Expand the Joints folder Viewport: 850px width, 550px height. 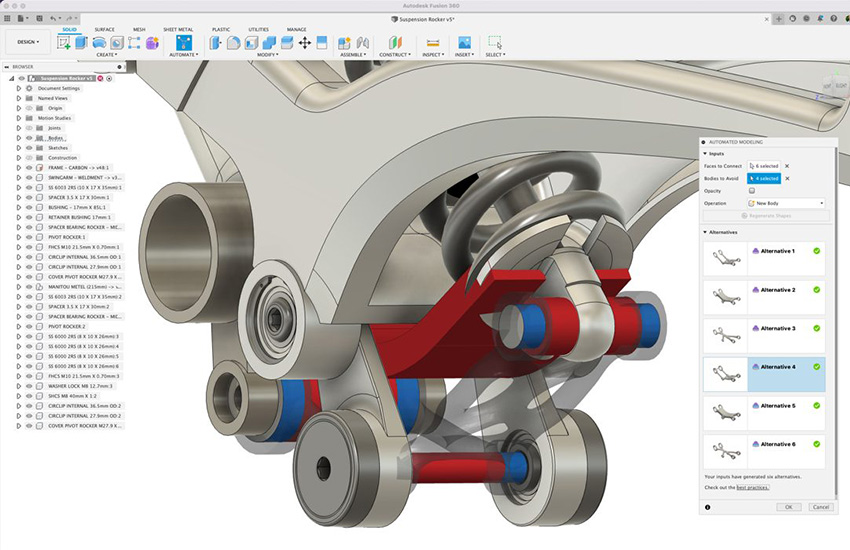click(19, 128)
